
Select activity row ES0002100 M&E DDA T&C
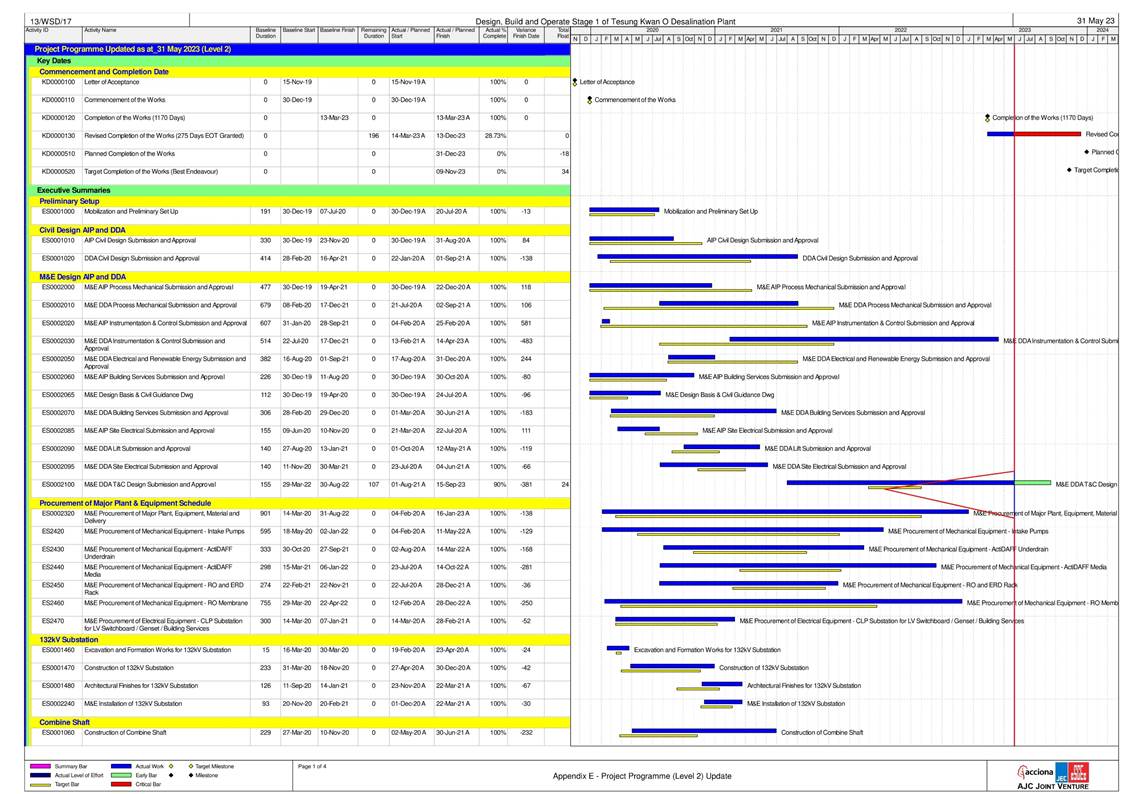[x=300, y=485]
